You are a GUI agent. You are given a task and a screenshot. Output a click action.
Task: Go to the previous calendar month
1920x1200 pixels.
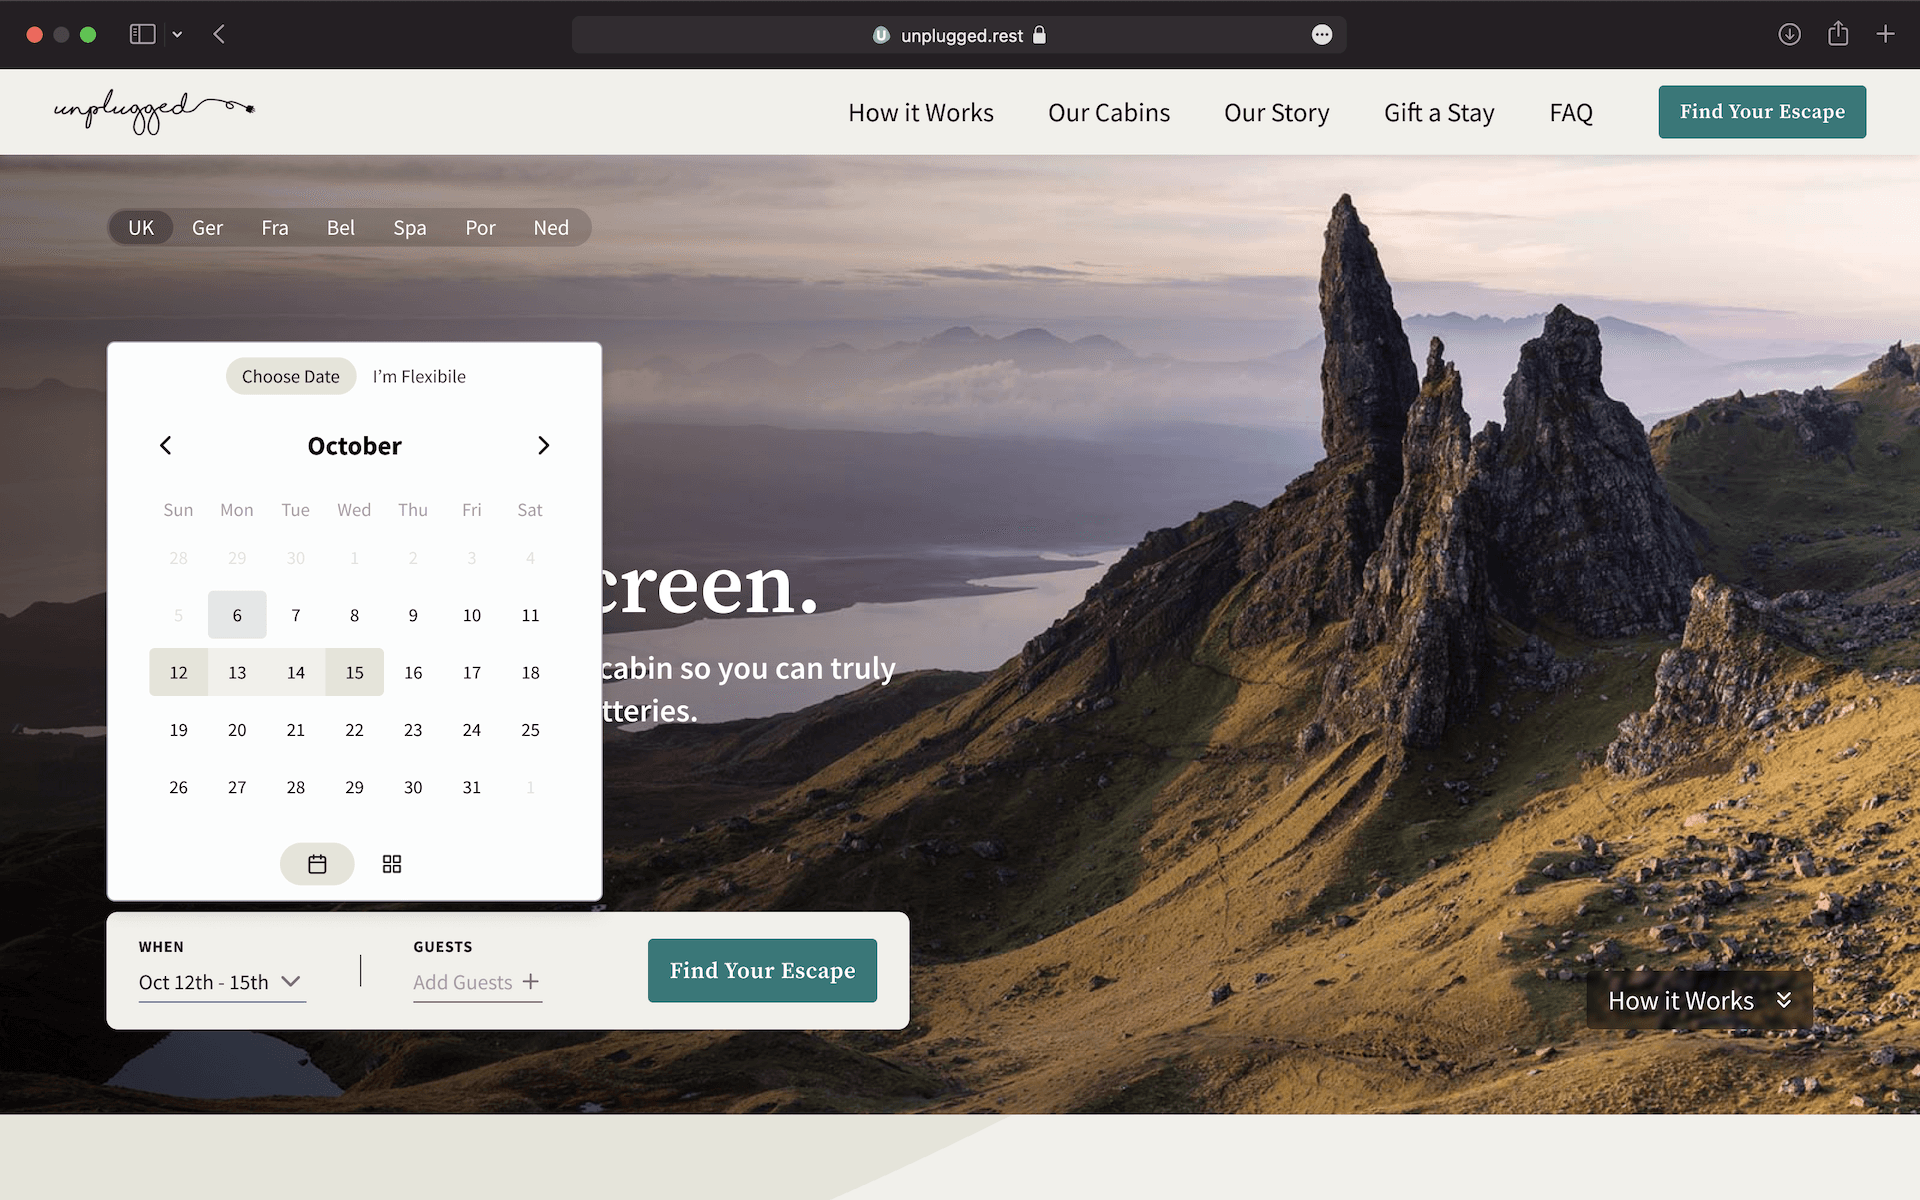click(166, 445)
